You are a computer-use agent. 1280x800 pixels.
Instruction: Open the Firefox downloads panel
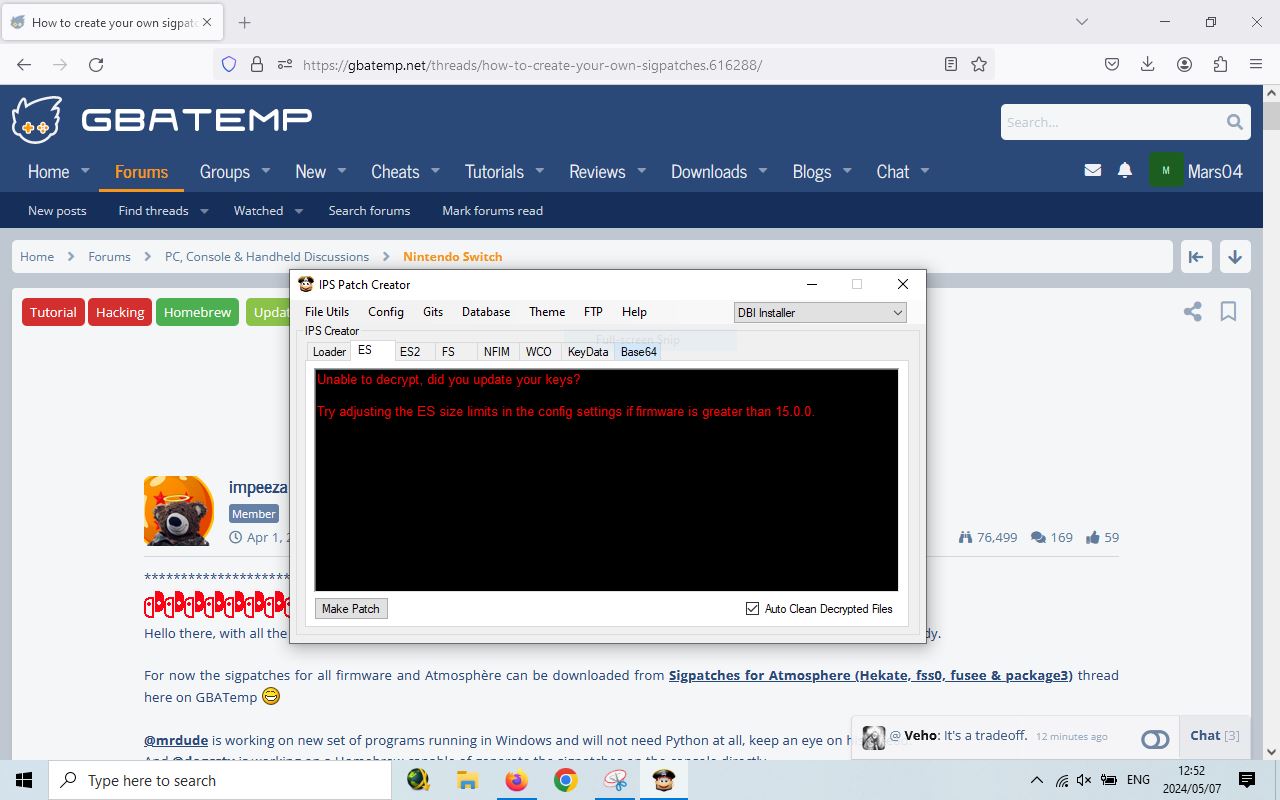pyautogui.click(x=1148, y=64)
